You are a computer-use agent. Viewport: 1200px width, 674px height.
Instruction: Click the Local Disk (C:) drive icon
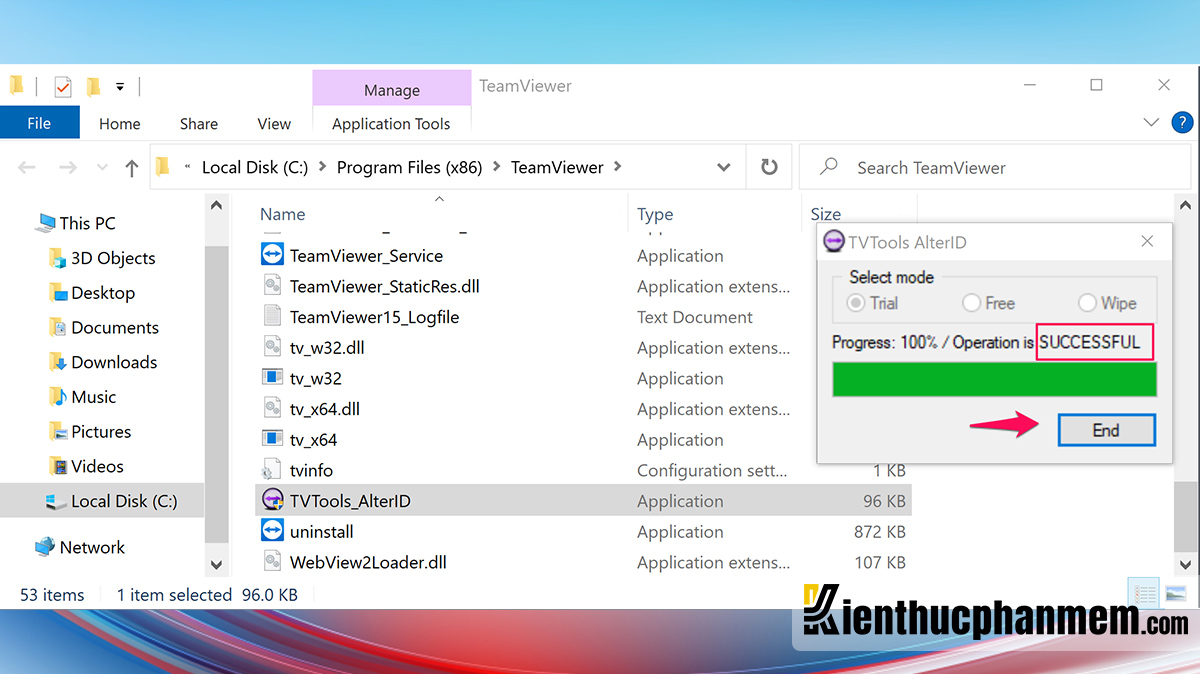[x=57, y=501]
